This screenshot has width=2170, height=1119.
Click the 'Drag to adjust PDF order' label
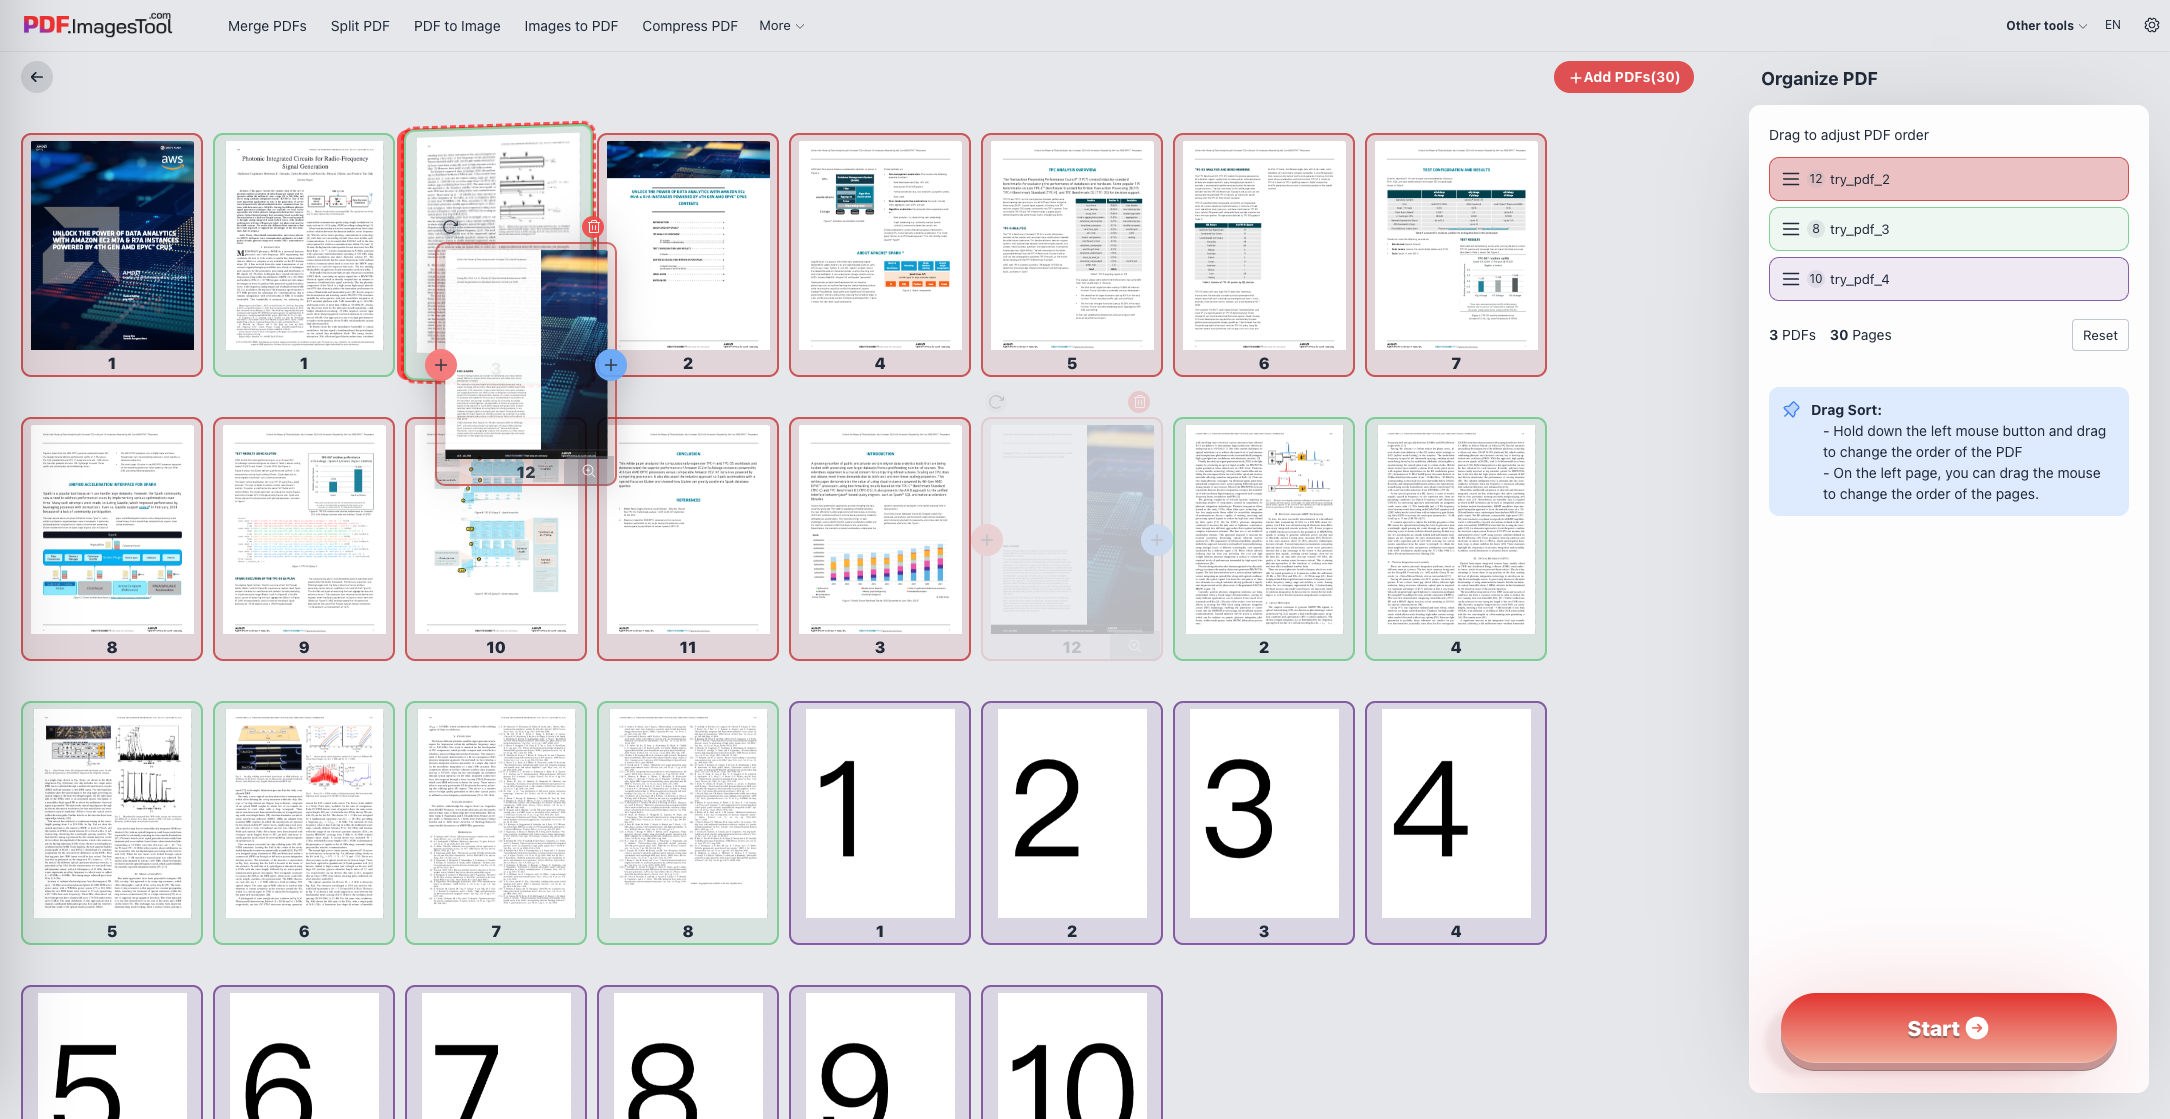pos(1848,135)
